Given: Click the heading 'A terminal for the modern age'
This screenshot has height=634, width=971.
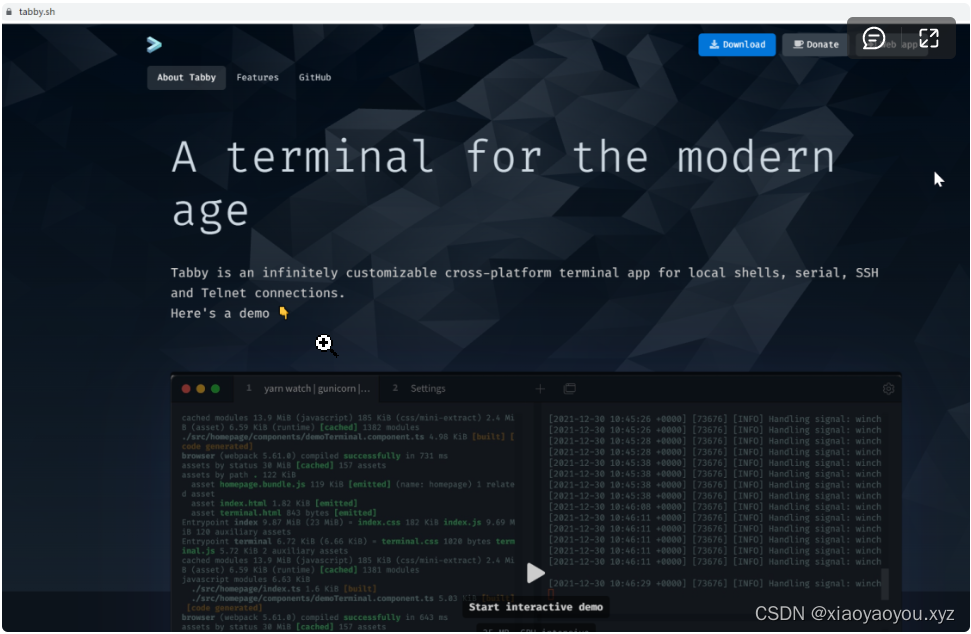Looking at the screenshot, I should pyautogui.click(x=503, y=184).
